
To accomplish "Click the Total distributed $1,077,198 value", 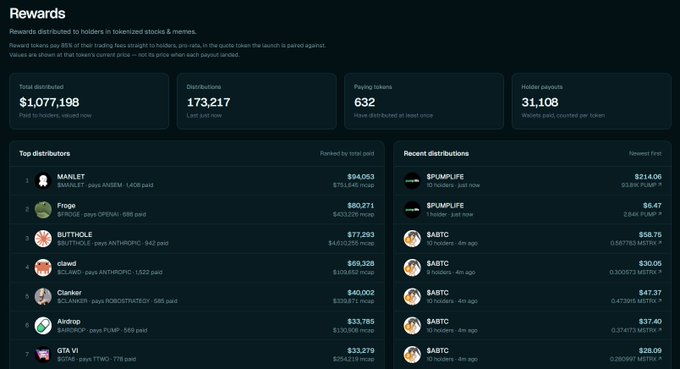I will click(49, 102).
